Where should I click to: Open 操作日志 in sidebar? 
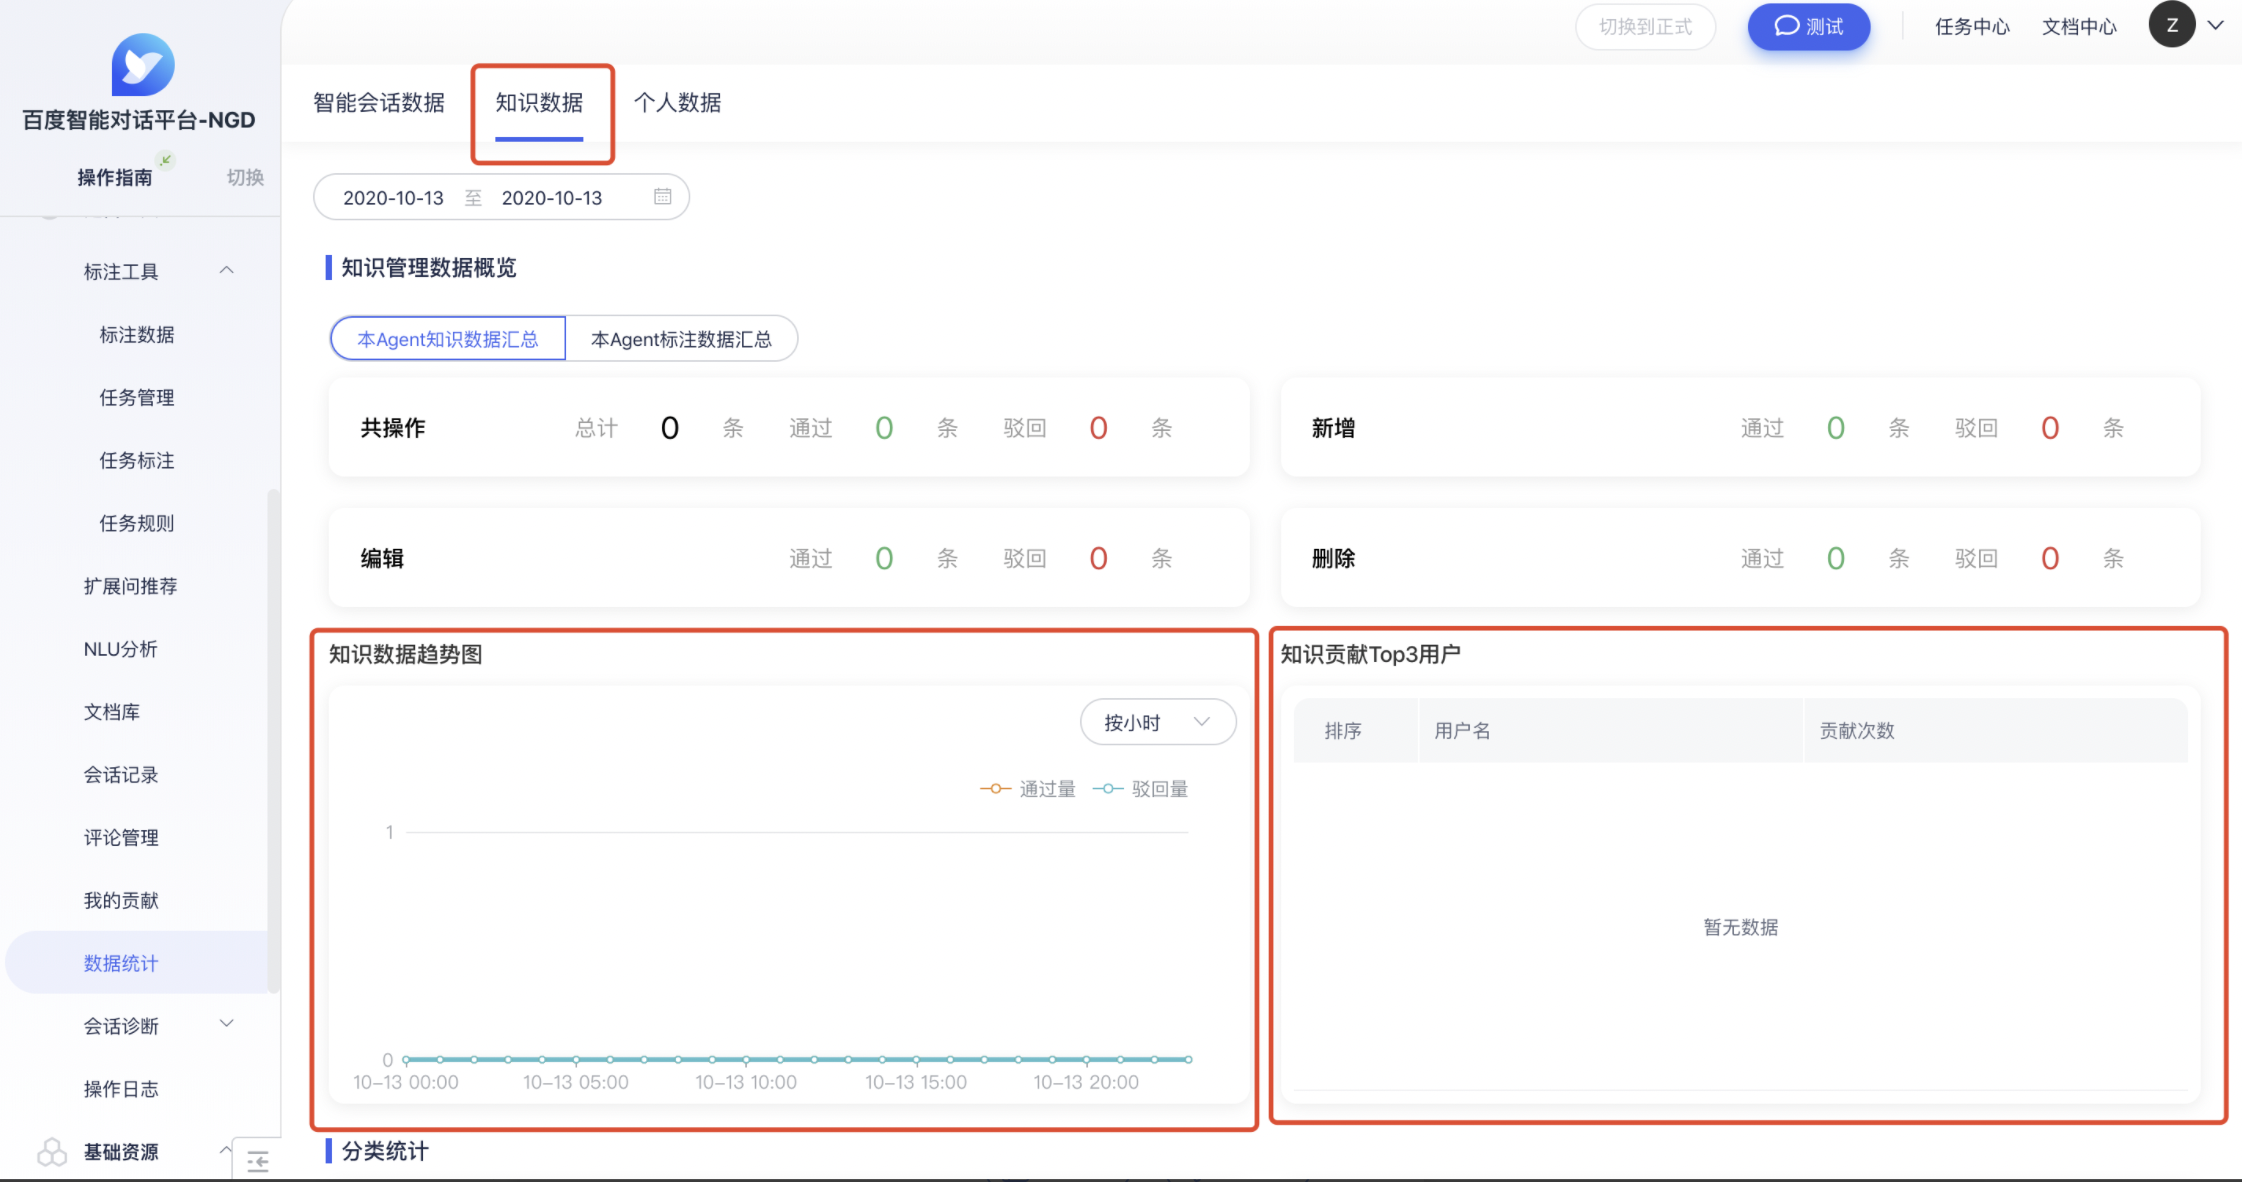point(120,1090)
